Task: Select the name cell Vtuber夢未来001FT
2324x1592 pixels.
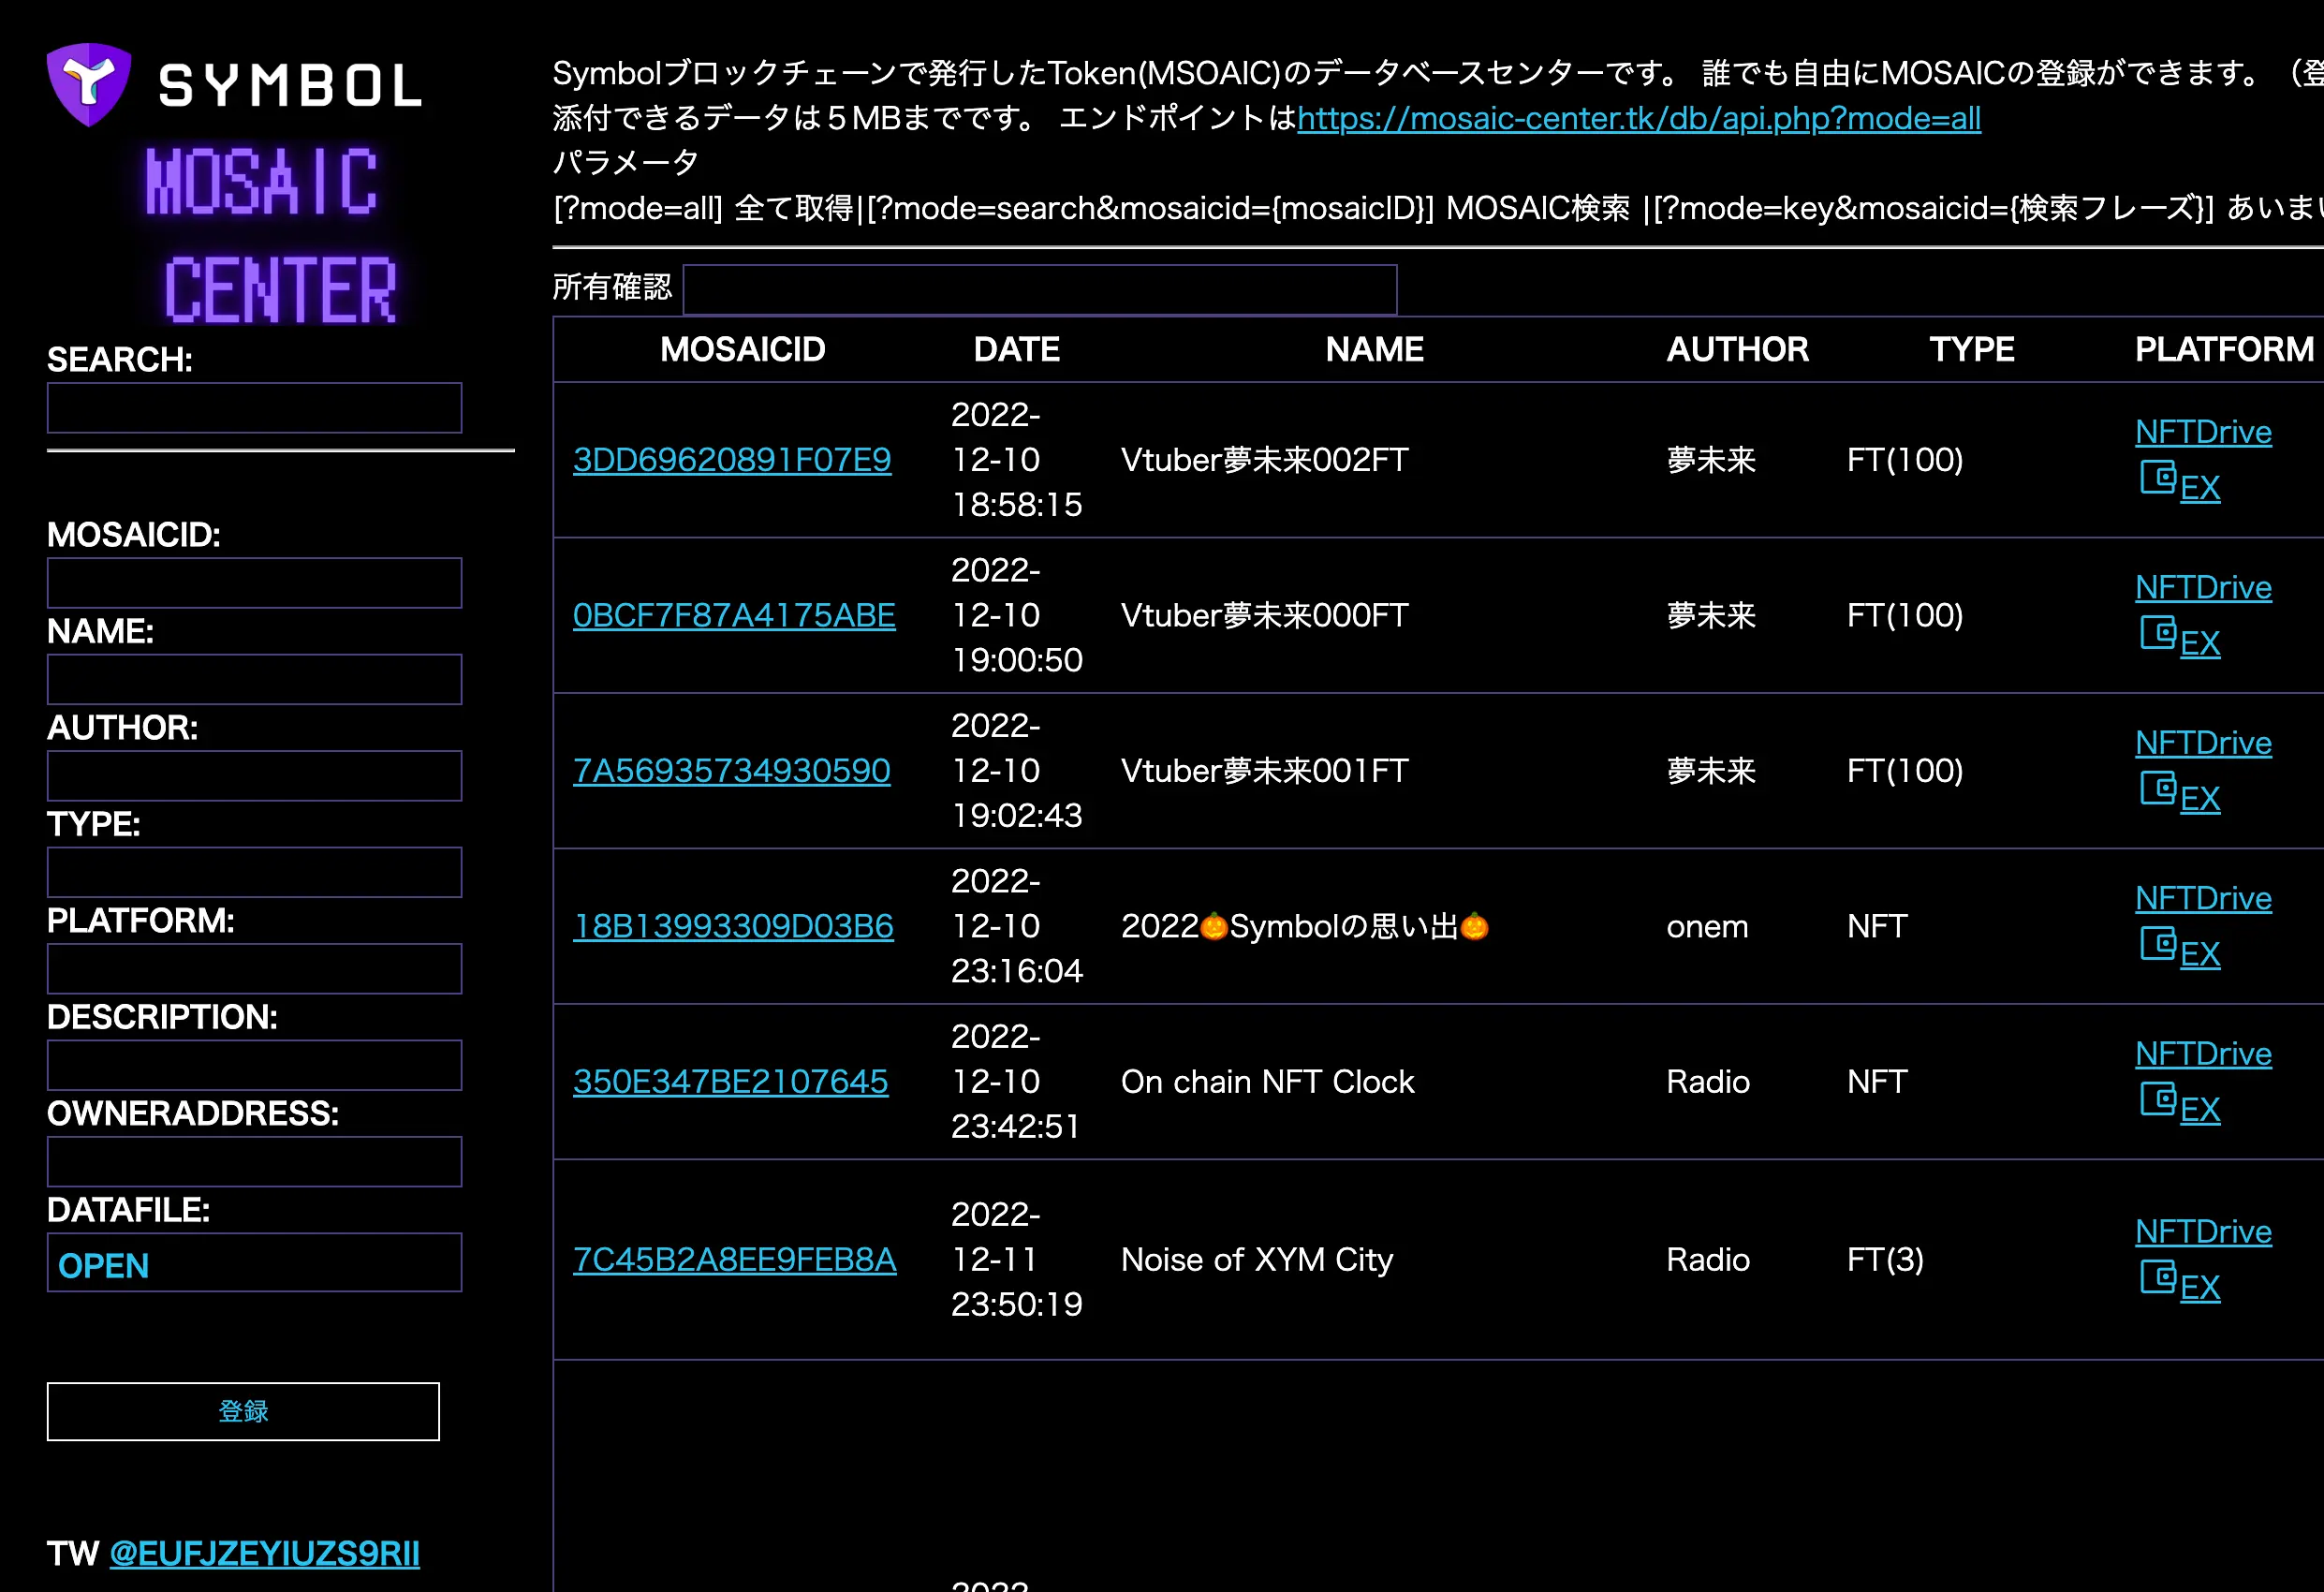Action: pos(1265,771)
